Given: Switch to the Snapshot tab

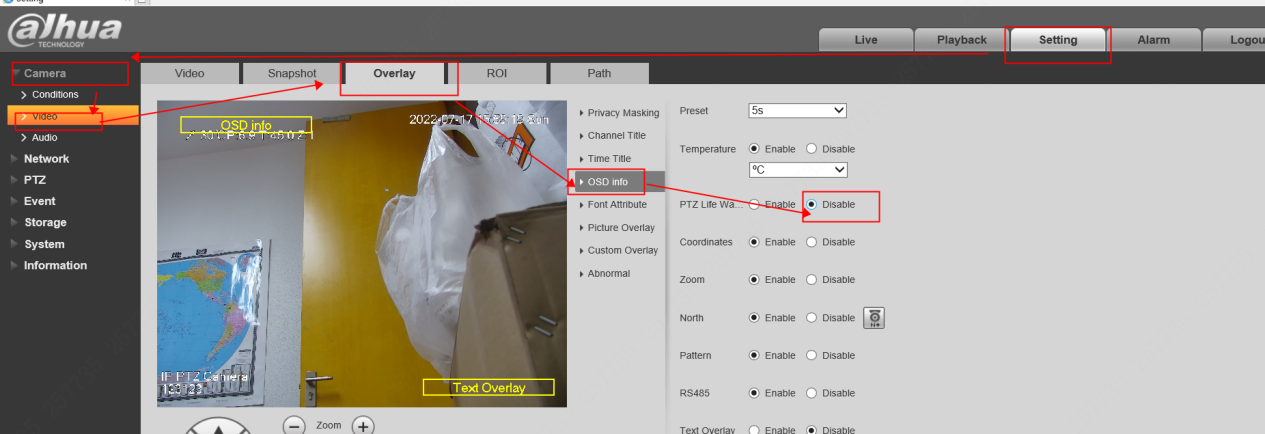Looking at the screenshot, I should pos(292,73).
